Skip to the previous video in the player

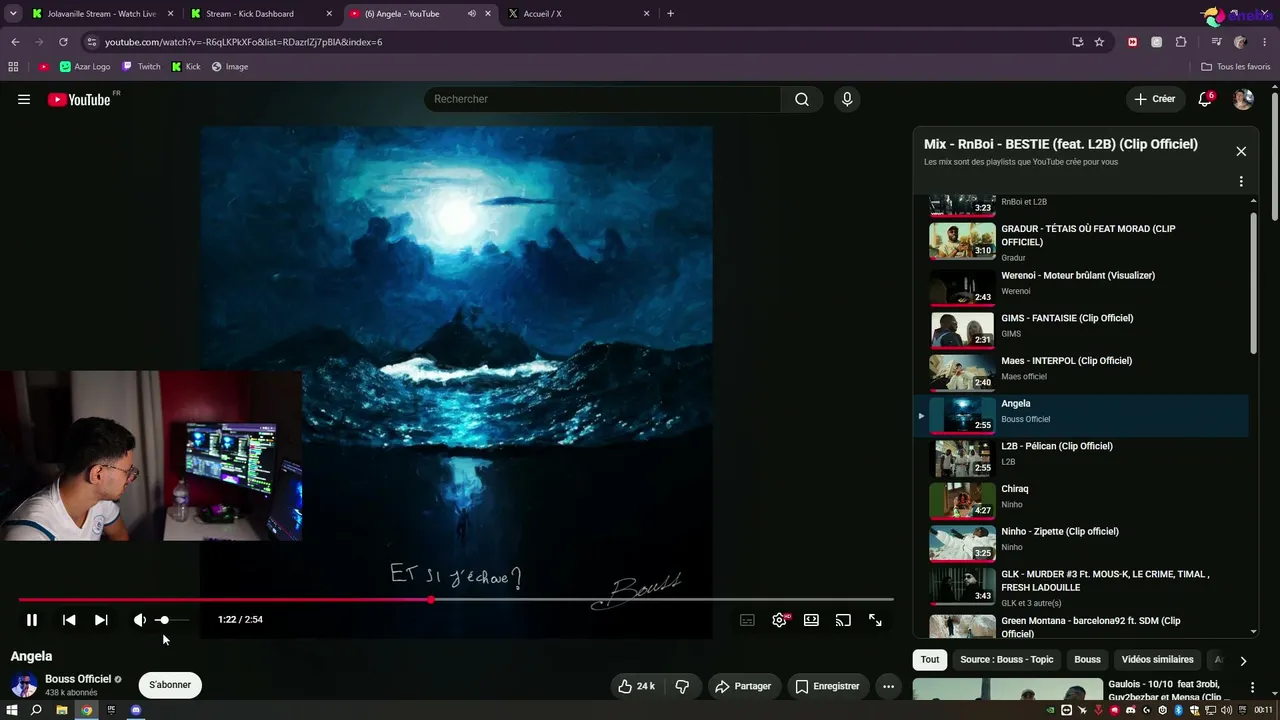tap(69, 620)
